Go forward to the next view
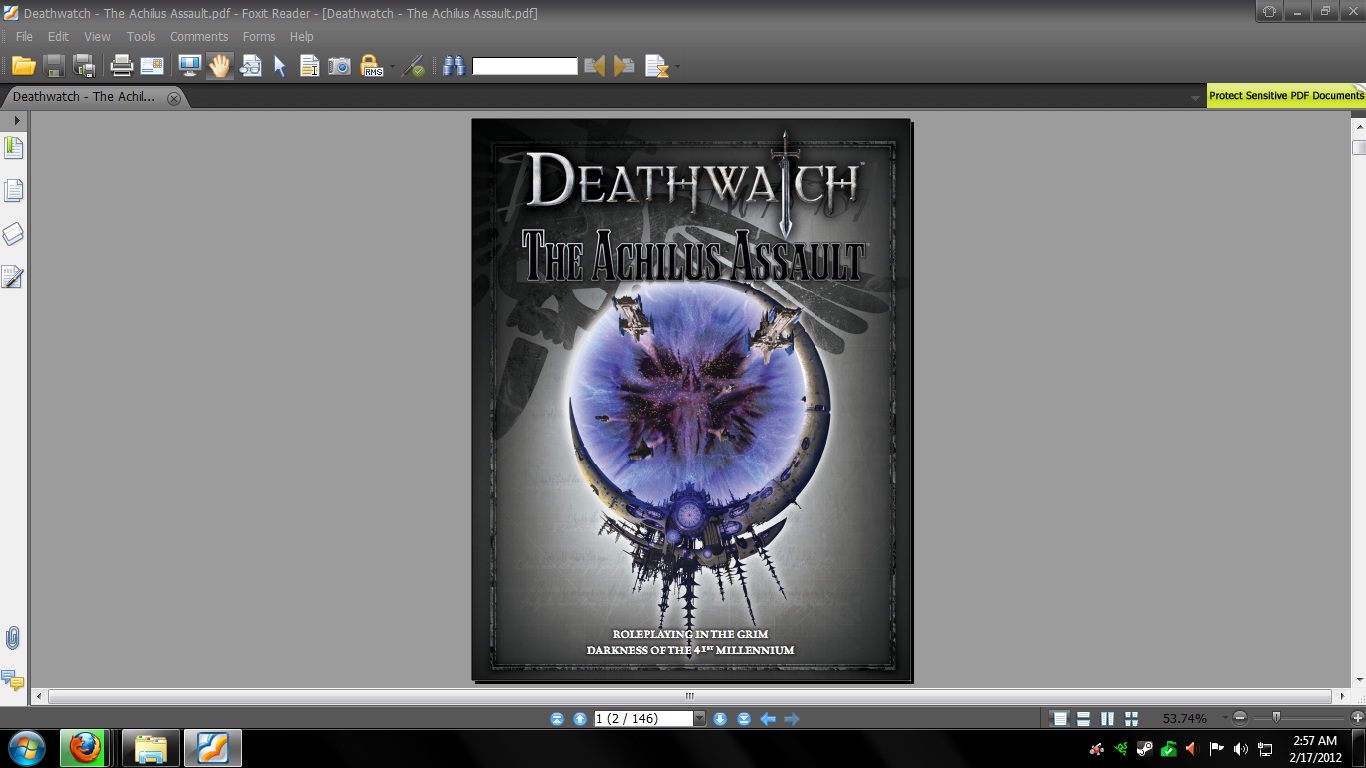 tap(792, 718)
